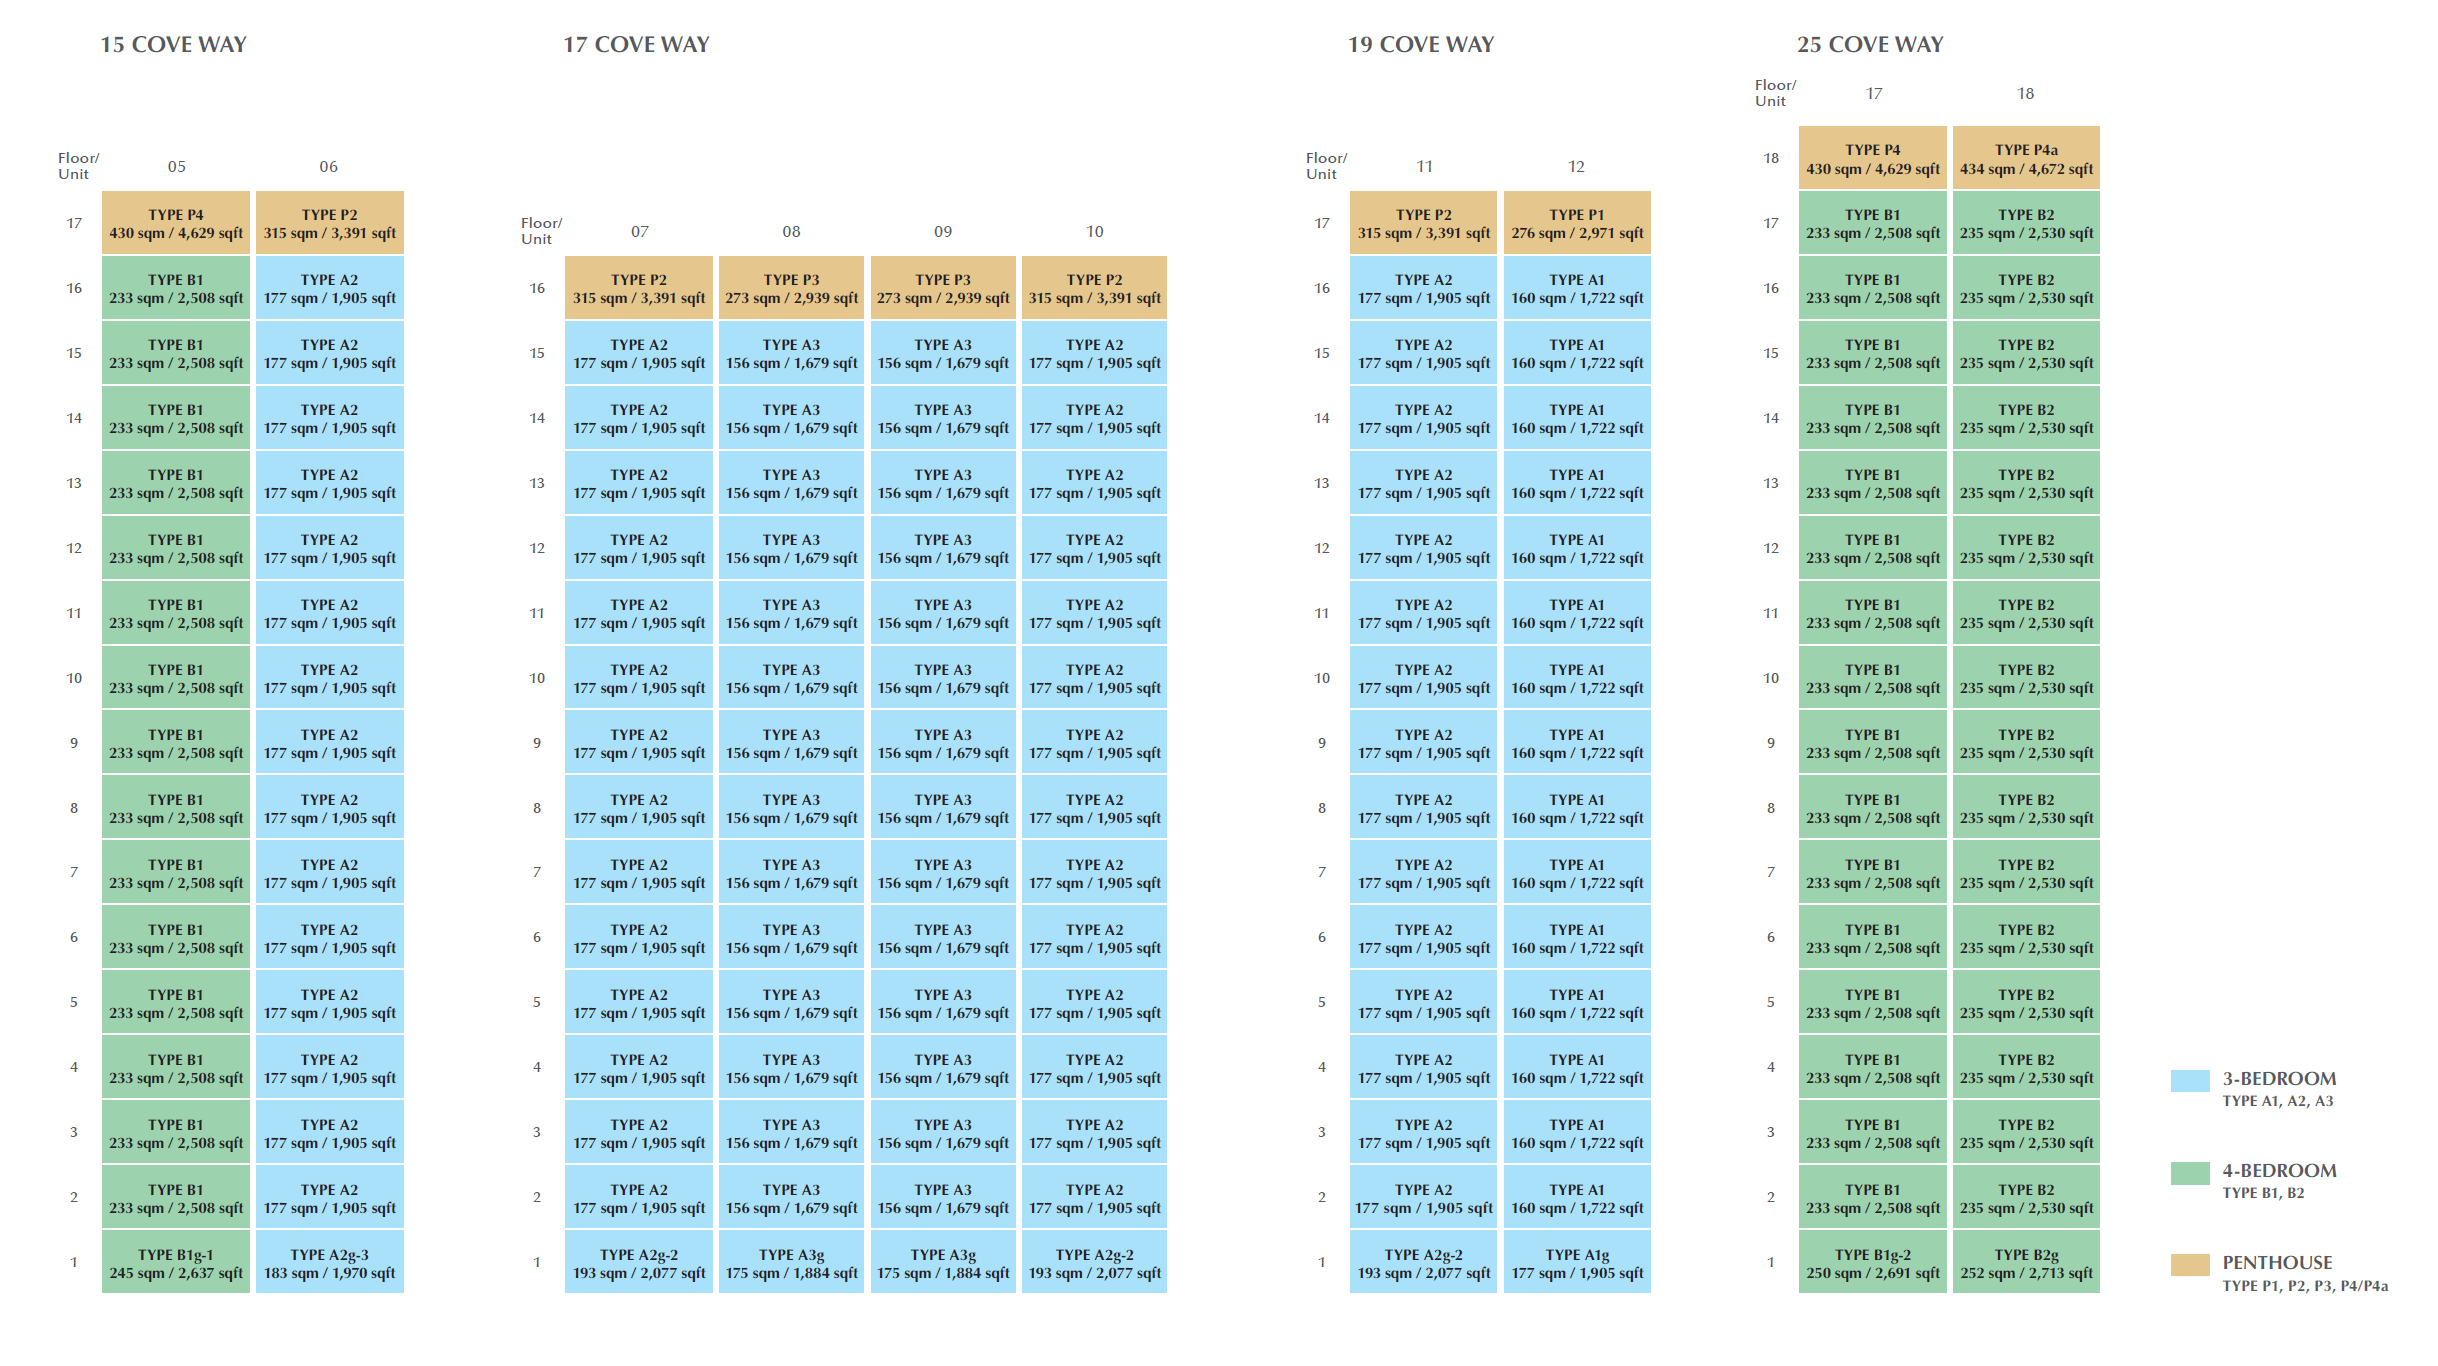Select TYPE B1 cell, floor 10, unit 05

pyautogui.click(x=176, y=678)
